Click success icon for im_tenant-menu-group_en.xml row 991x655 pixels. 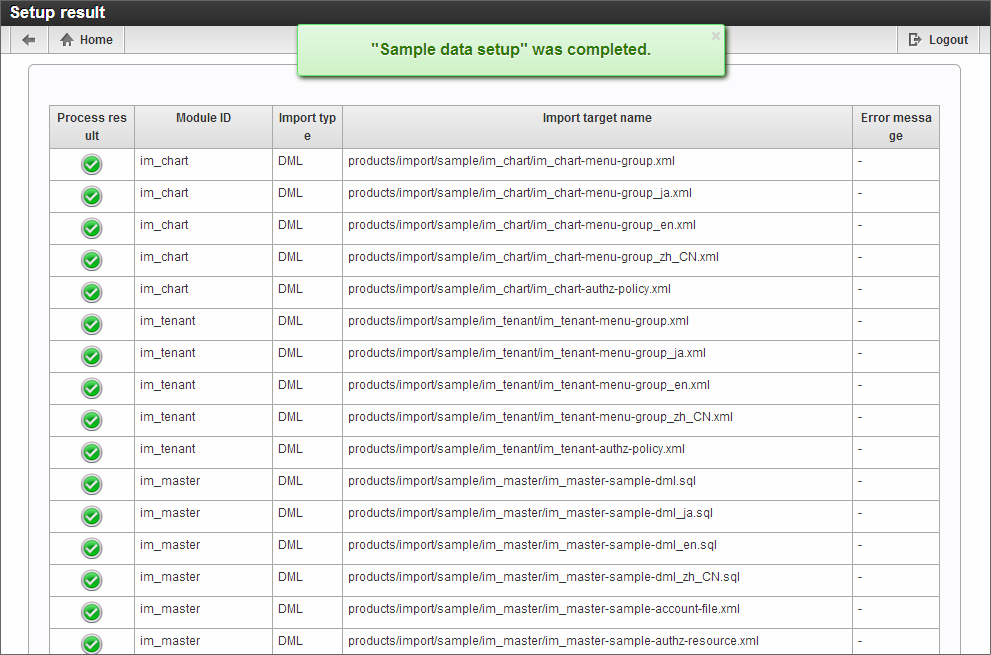pos(92,388)
